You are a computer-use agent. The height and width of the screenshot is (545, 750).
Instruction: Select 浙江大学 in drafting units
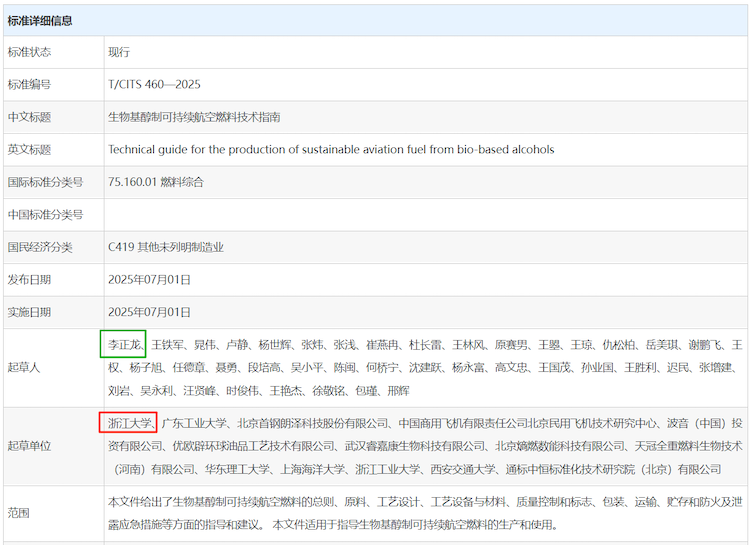coord(128,423)
